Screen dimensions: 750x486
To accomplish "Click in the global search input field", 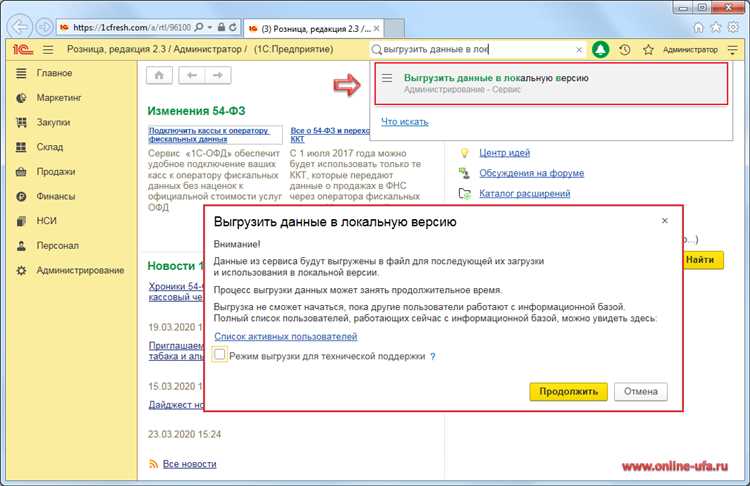I will click(x=476, y=49).
